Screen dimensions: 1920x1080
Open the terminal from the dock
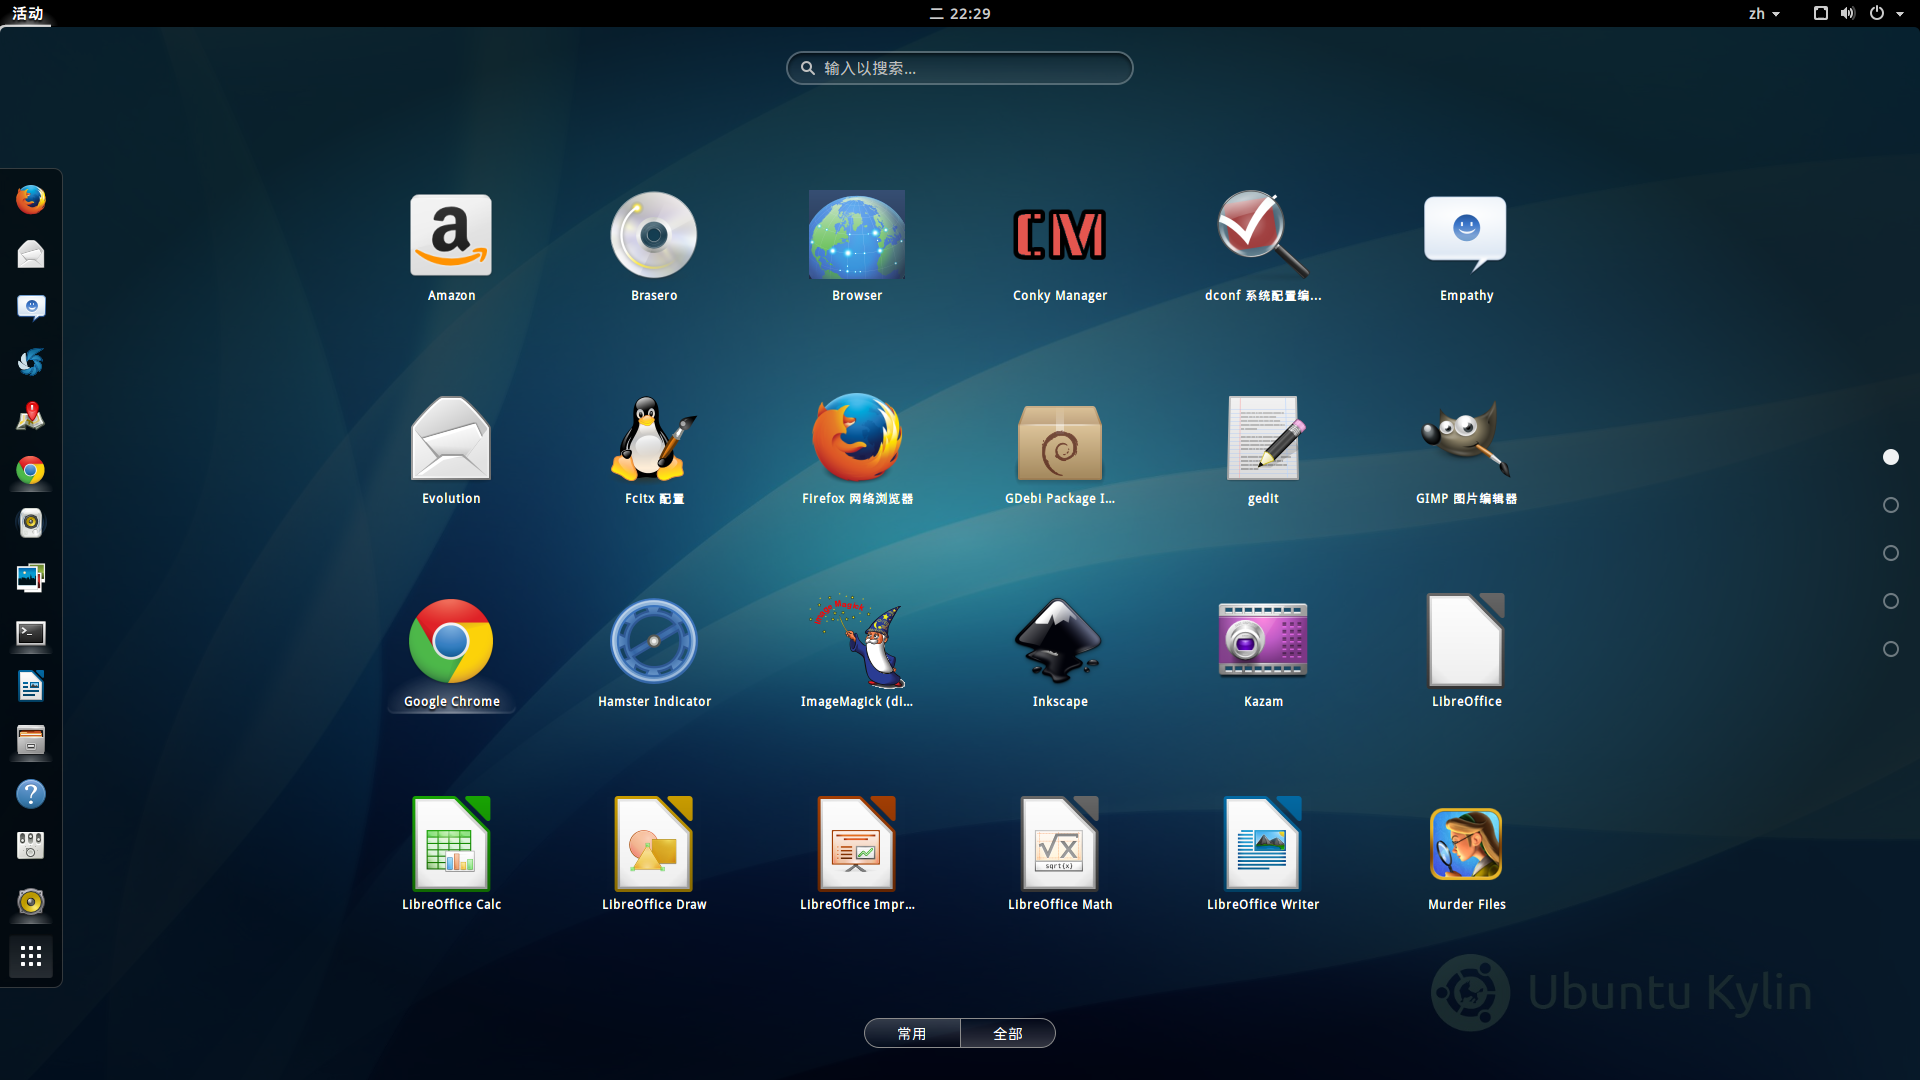pyautogui.click(x=31, y=635)
